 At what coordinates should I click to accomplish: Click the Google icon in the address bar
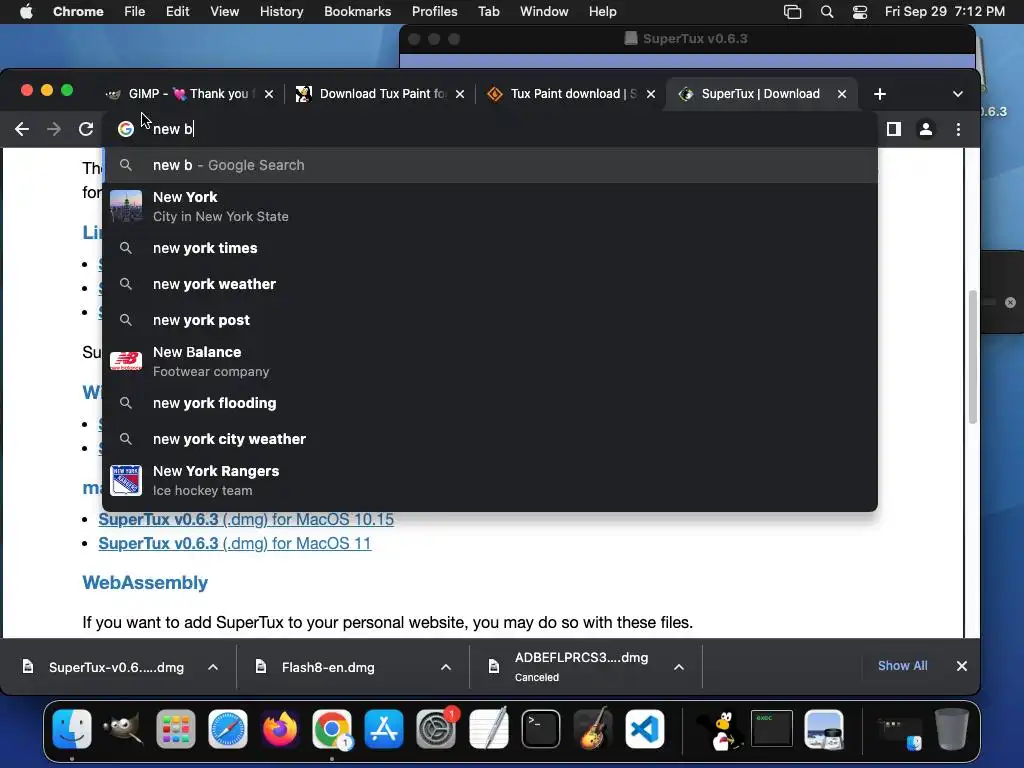click(x=125, y=129)
